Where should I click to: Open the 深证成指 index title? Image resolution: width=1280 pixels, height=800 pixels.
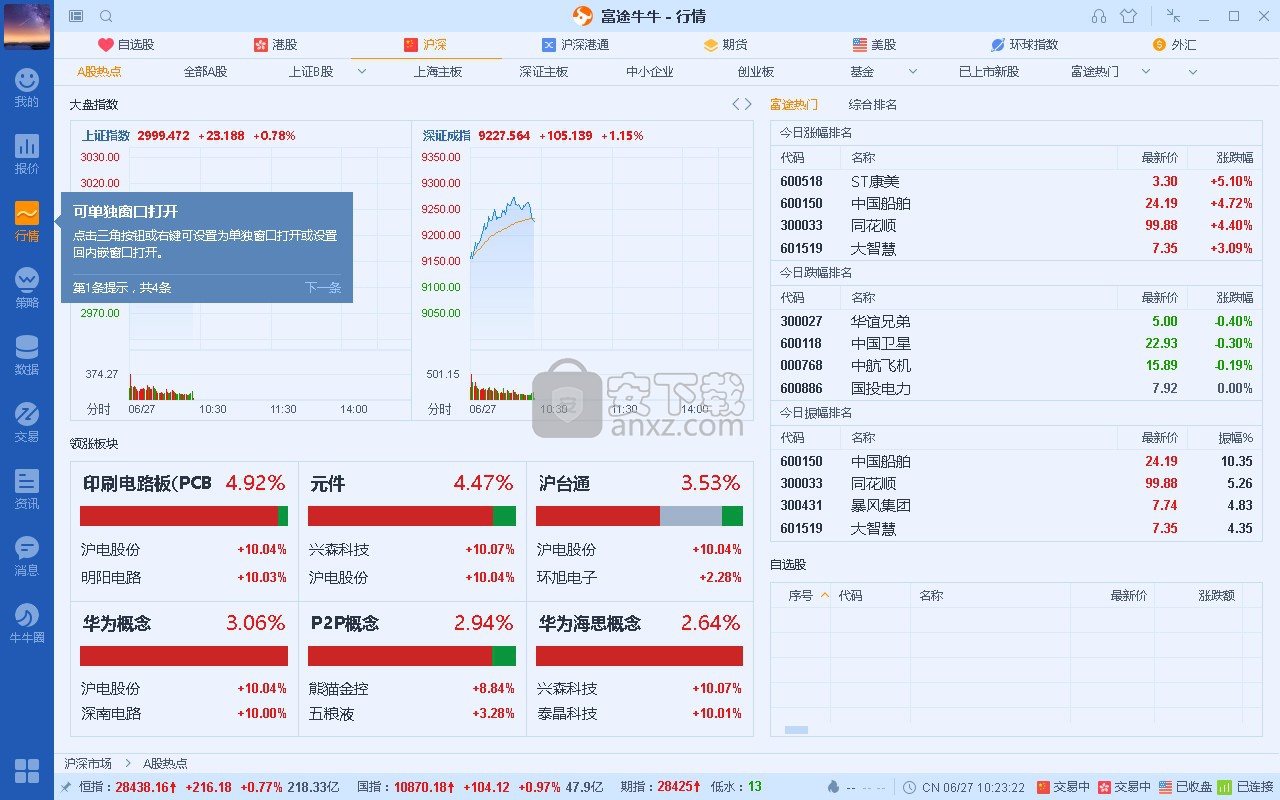coord(446,135)
